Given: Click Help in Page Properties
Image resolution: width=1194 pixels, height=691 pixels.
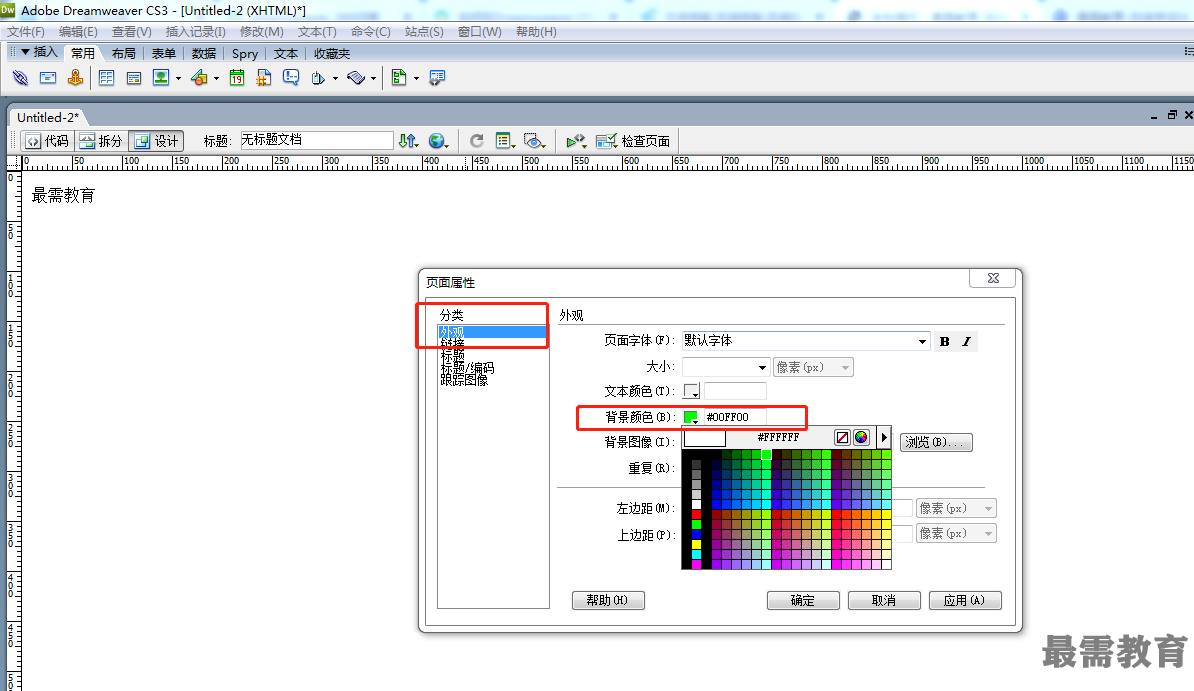Looking at the screenshot, I should click(x=608, y=600).
